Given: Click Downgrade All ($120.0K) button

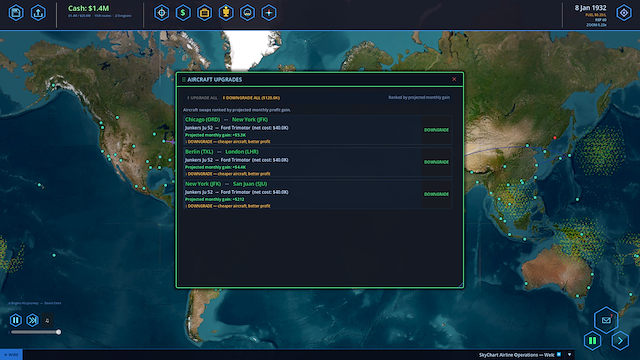Looking at the screenshot, I should [251, 98].
